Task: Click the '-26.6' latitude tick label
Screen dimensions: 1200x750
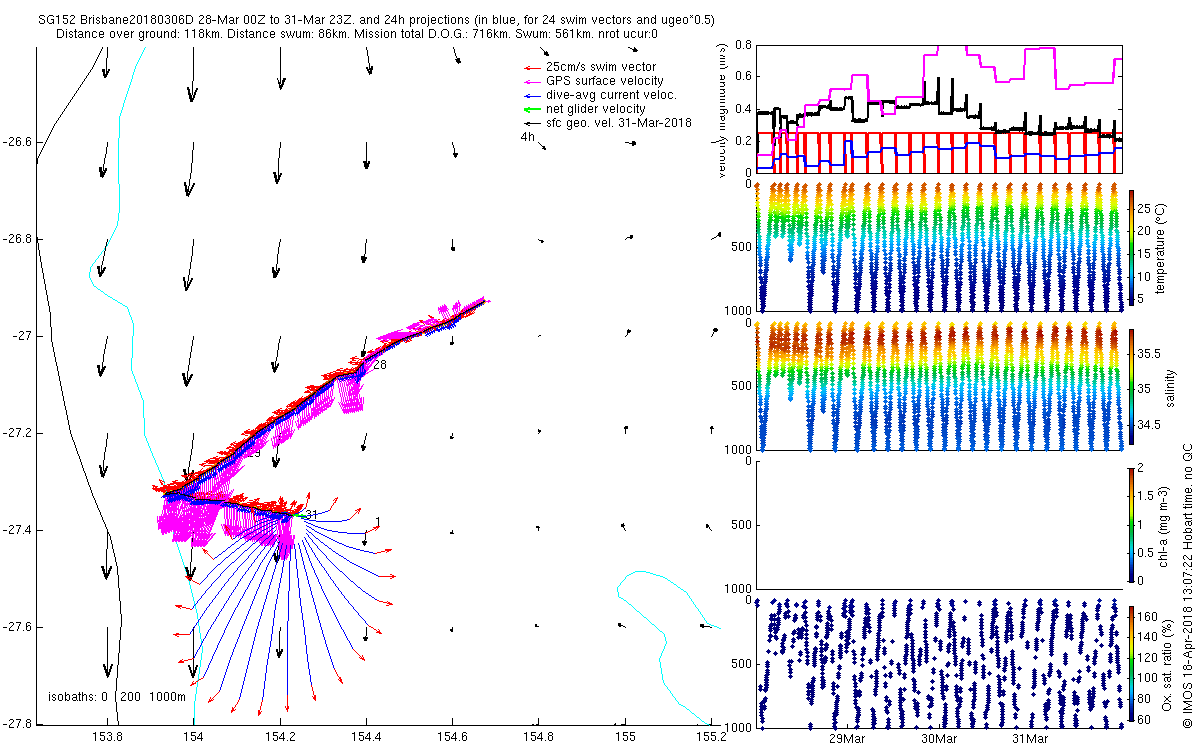Action: [x=16, y=142]
